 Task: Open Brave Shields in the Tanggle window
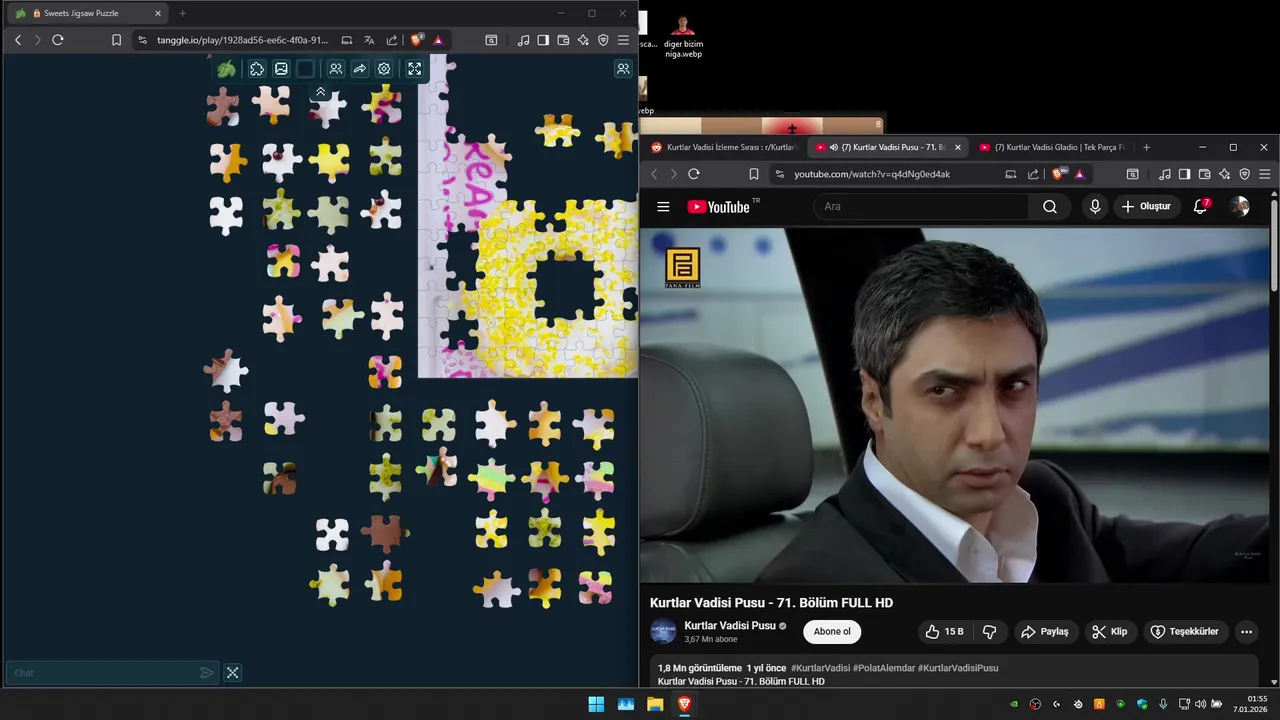417,40
